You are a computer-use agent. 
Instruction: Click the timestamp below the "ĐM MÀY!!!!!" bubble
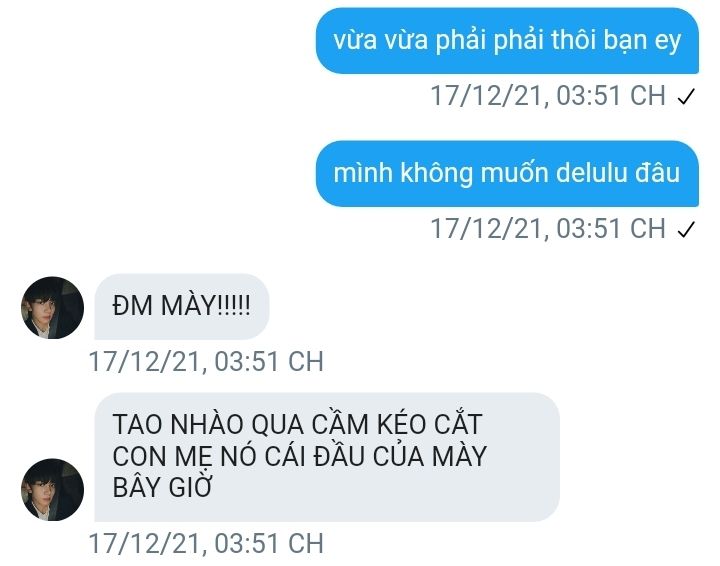pos(206,362)
